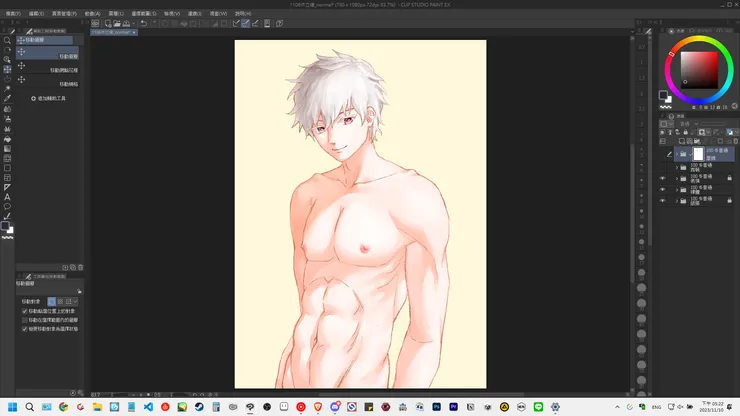The height and width of the screenshot is (416, 740).
Task: Open the (W) window menu in menu bar
Action: tap(218, 14)
